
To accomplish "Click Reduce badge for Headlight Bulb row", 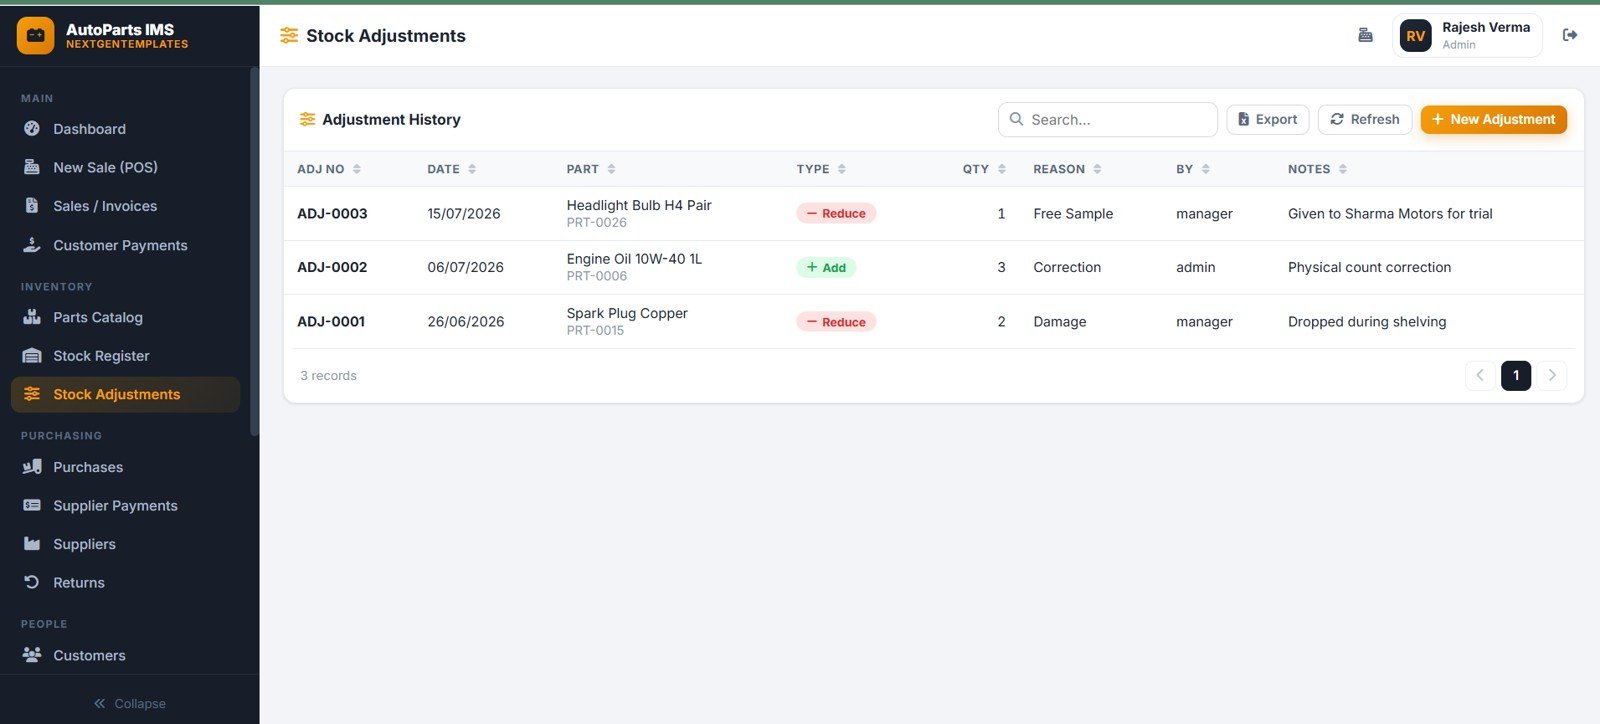I will [x=836, y=213].
